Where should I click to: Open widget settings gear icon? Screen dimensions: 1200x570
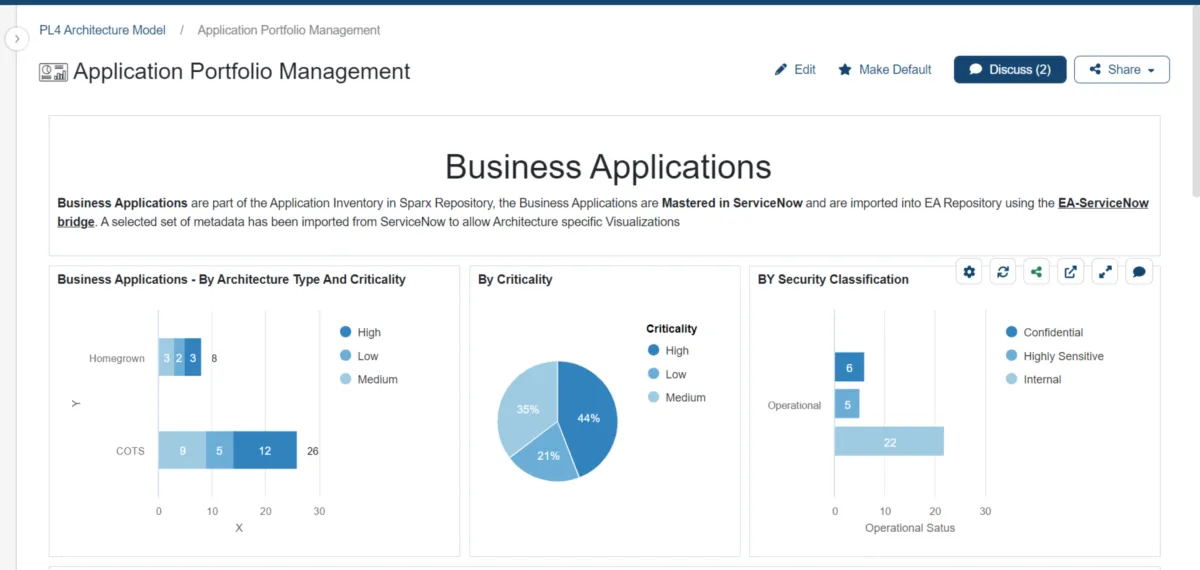coord(968,271)
